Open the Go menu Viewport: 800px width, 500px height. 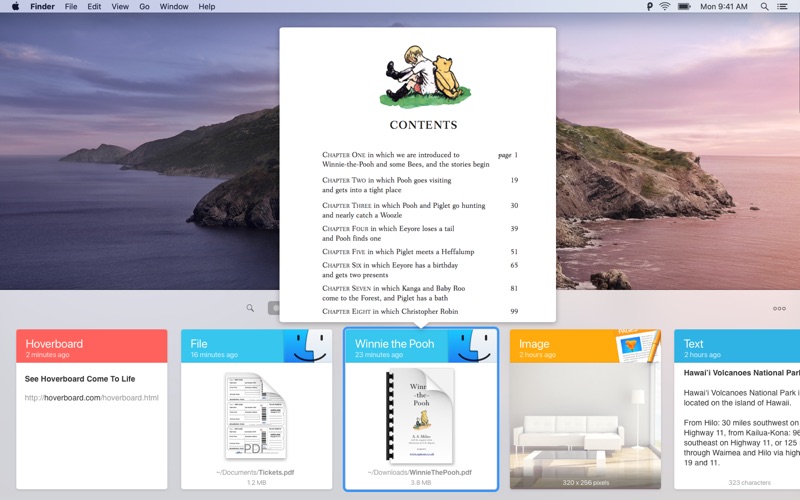(x=144, y=7)
